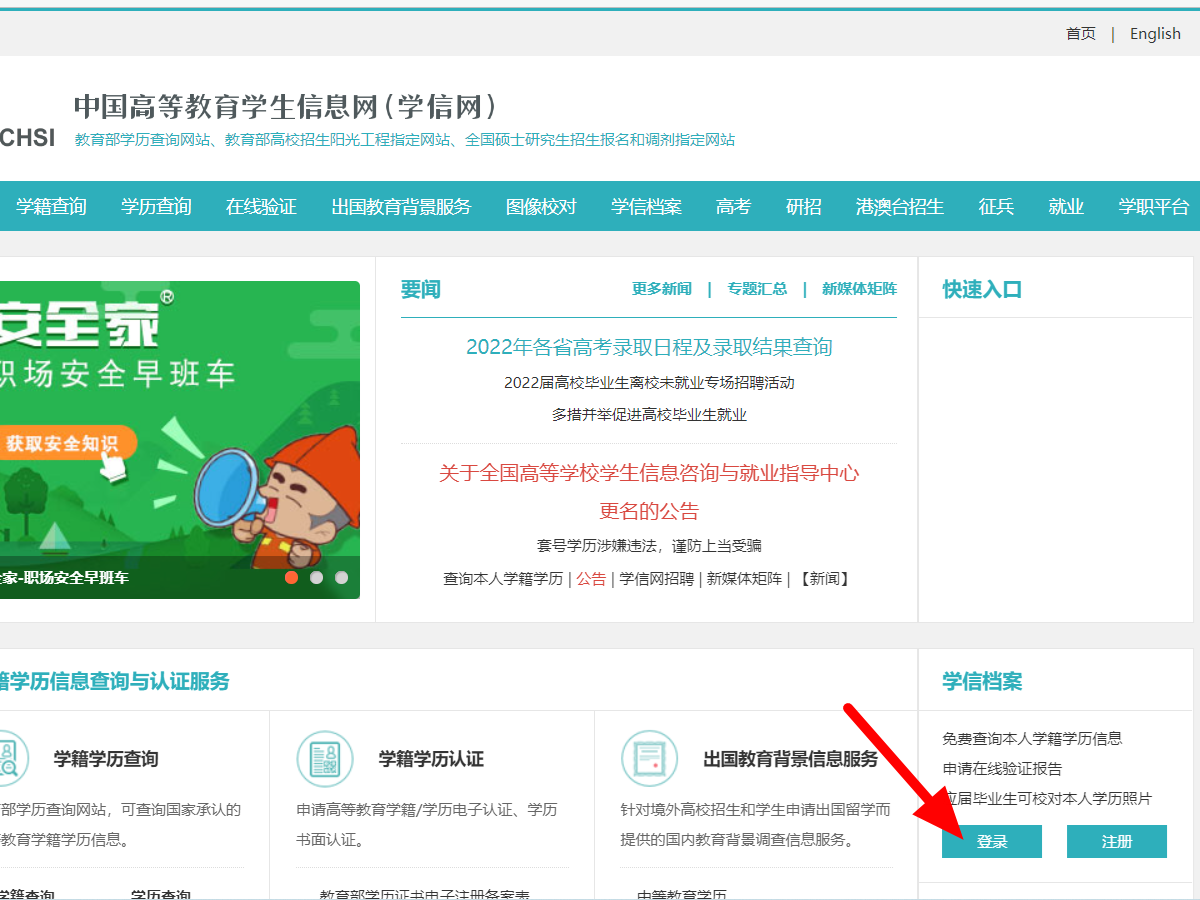Open 多措并举促进高校毕业生就业 link
This screenshot has height=900, width=1200.
[x=649, y=415]
